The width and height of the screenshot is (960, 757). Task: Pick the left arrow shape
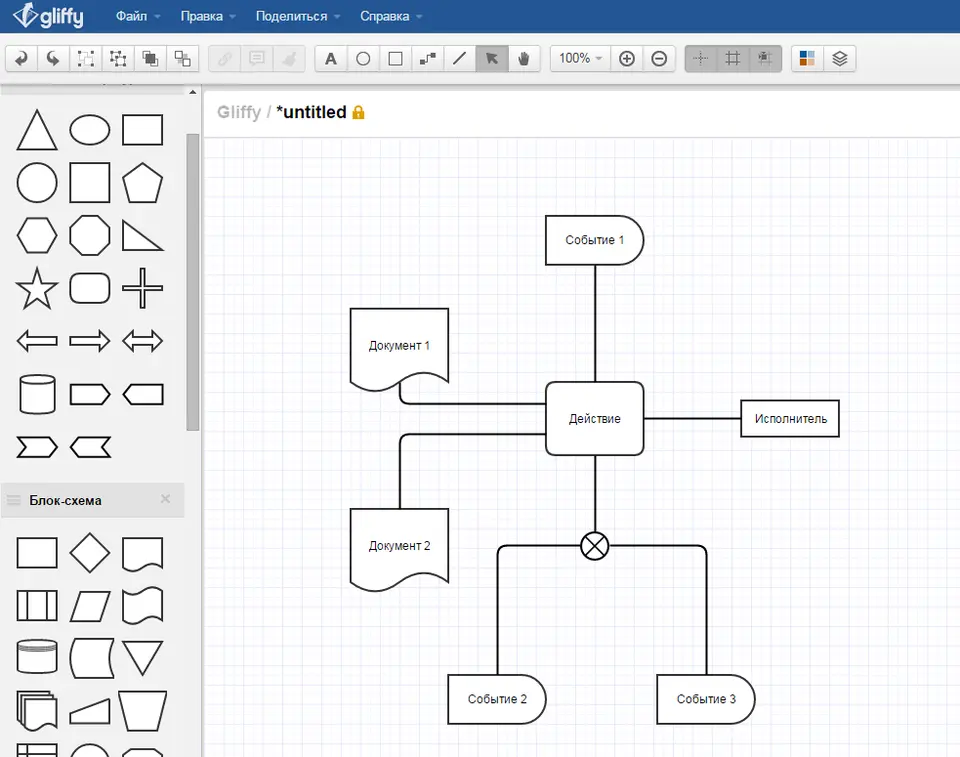37,341
